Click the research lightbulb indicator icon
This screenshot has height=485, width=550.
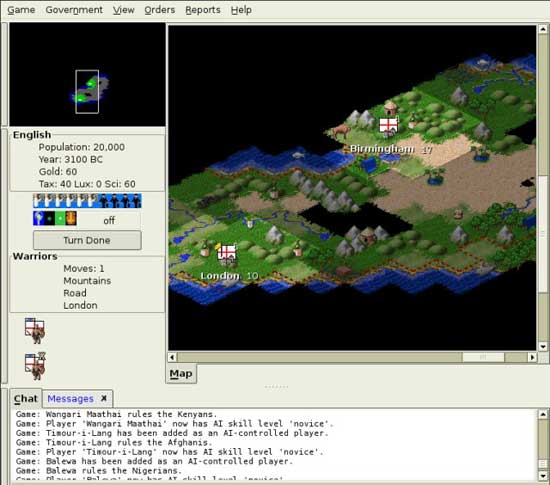(x=39, y=218)
